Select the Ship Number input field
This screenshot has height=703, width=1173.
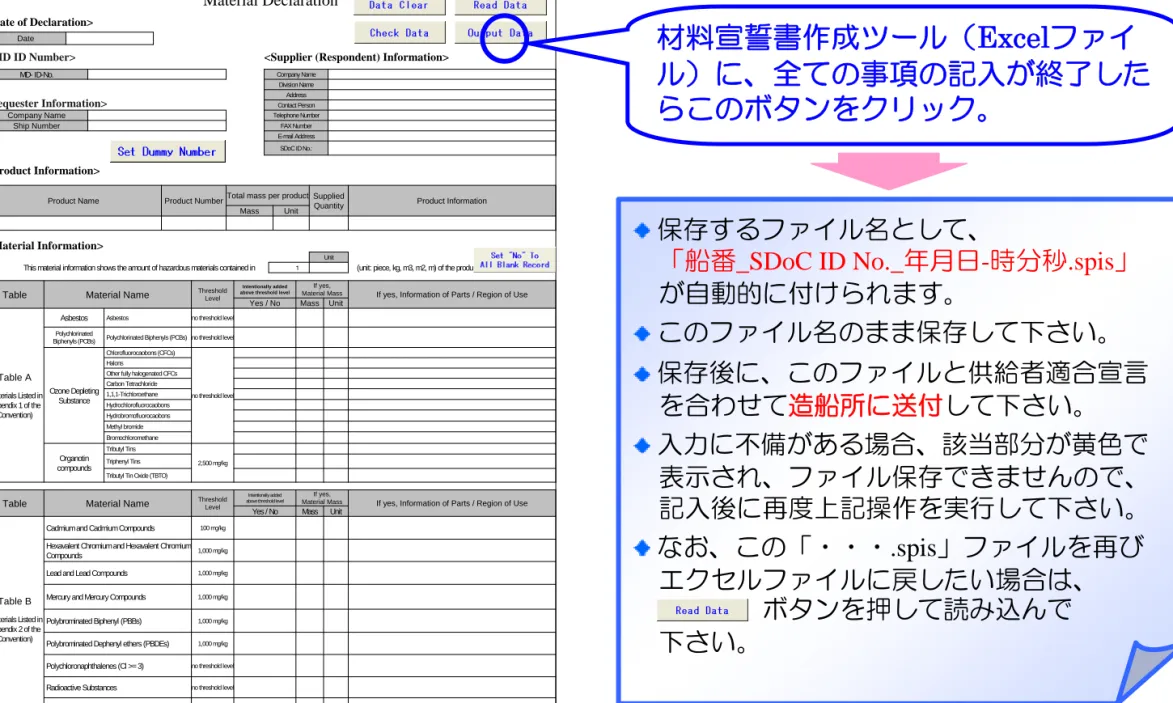tap(156, 126)
